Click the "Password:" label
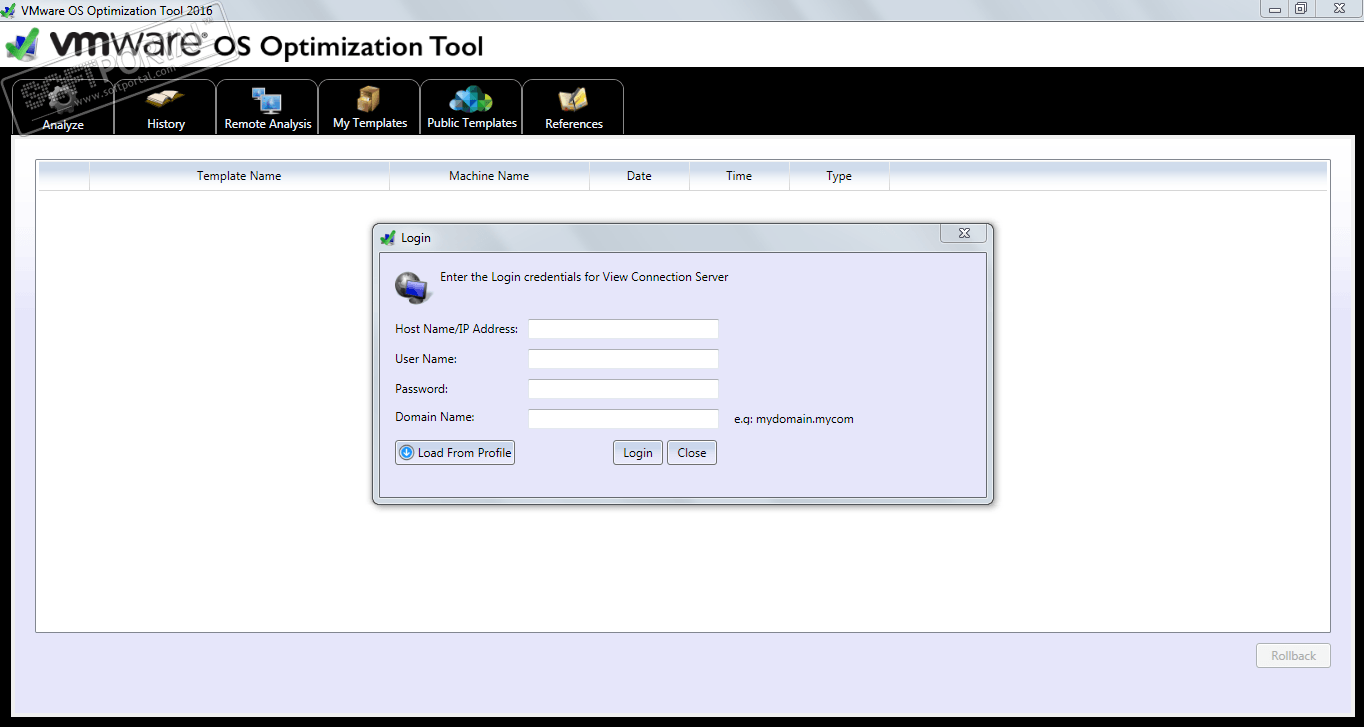Image resolution: width=1364 pixels, height=727 pixels. click(422, 389)
